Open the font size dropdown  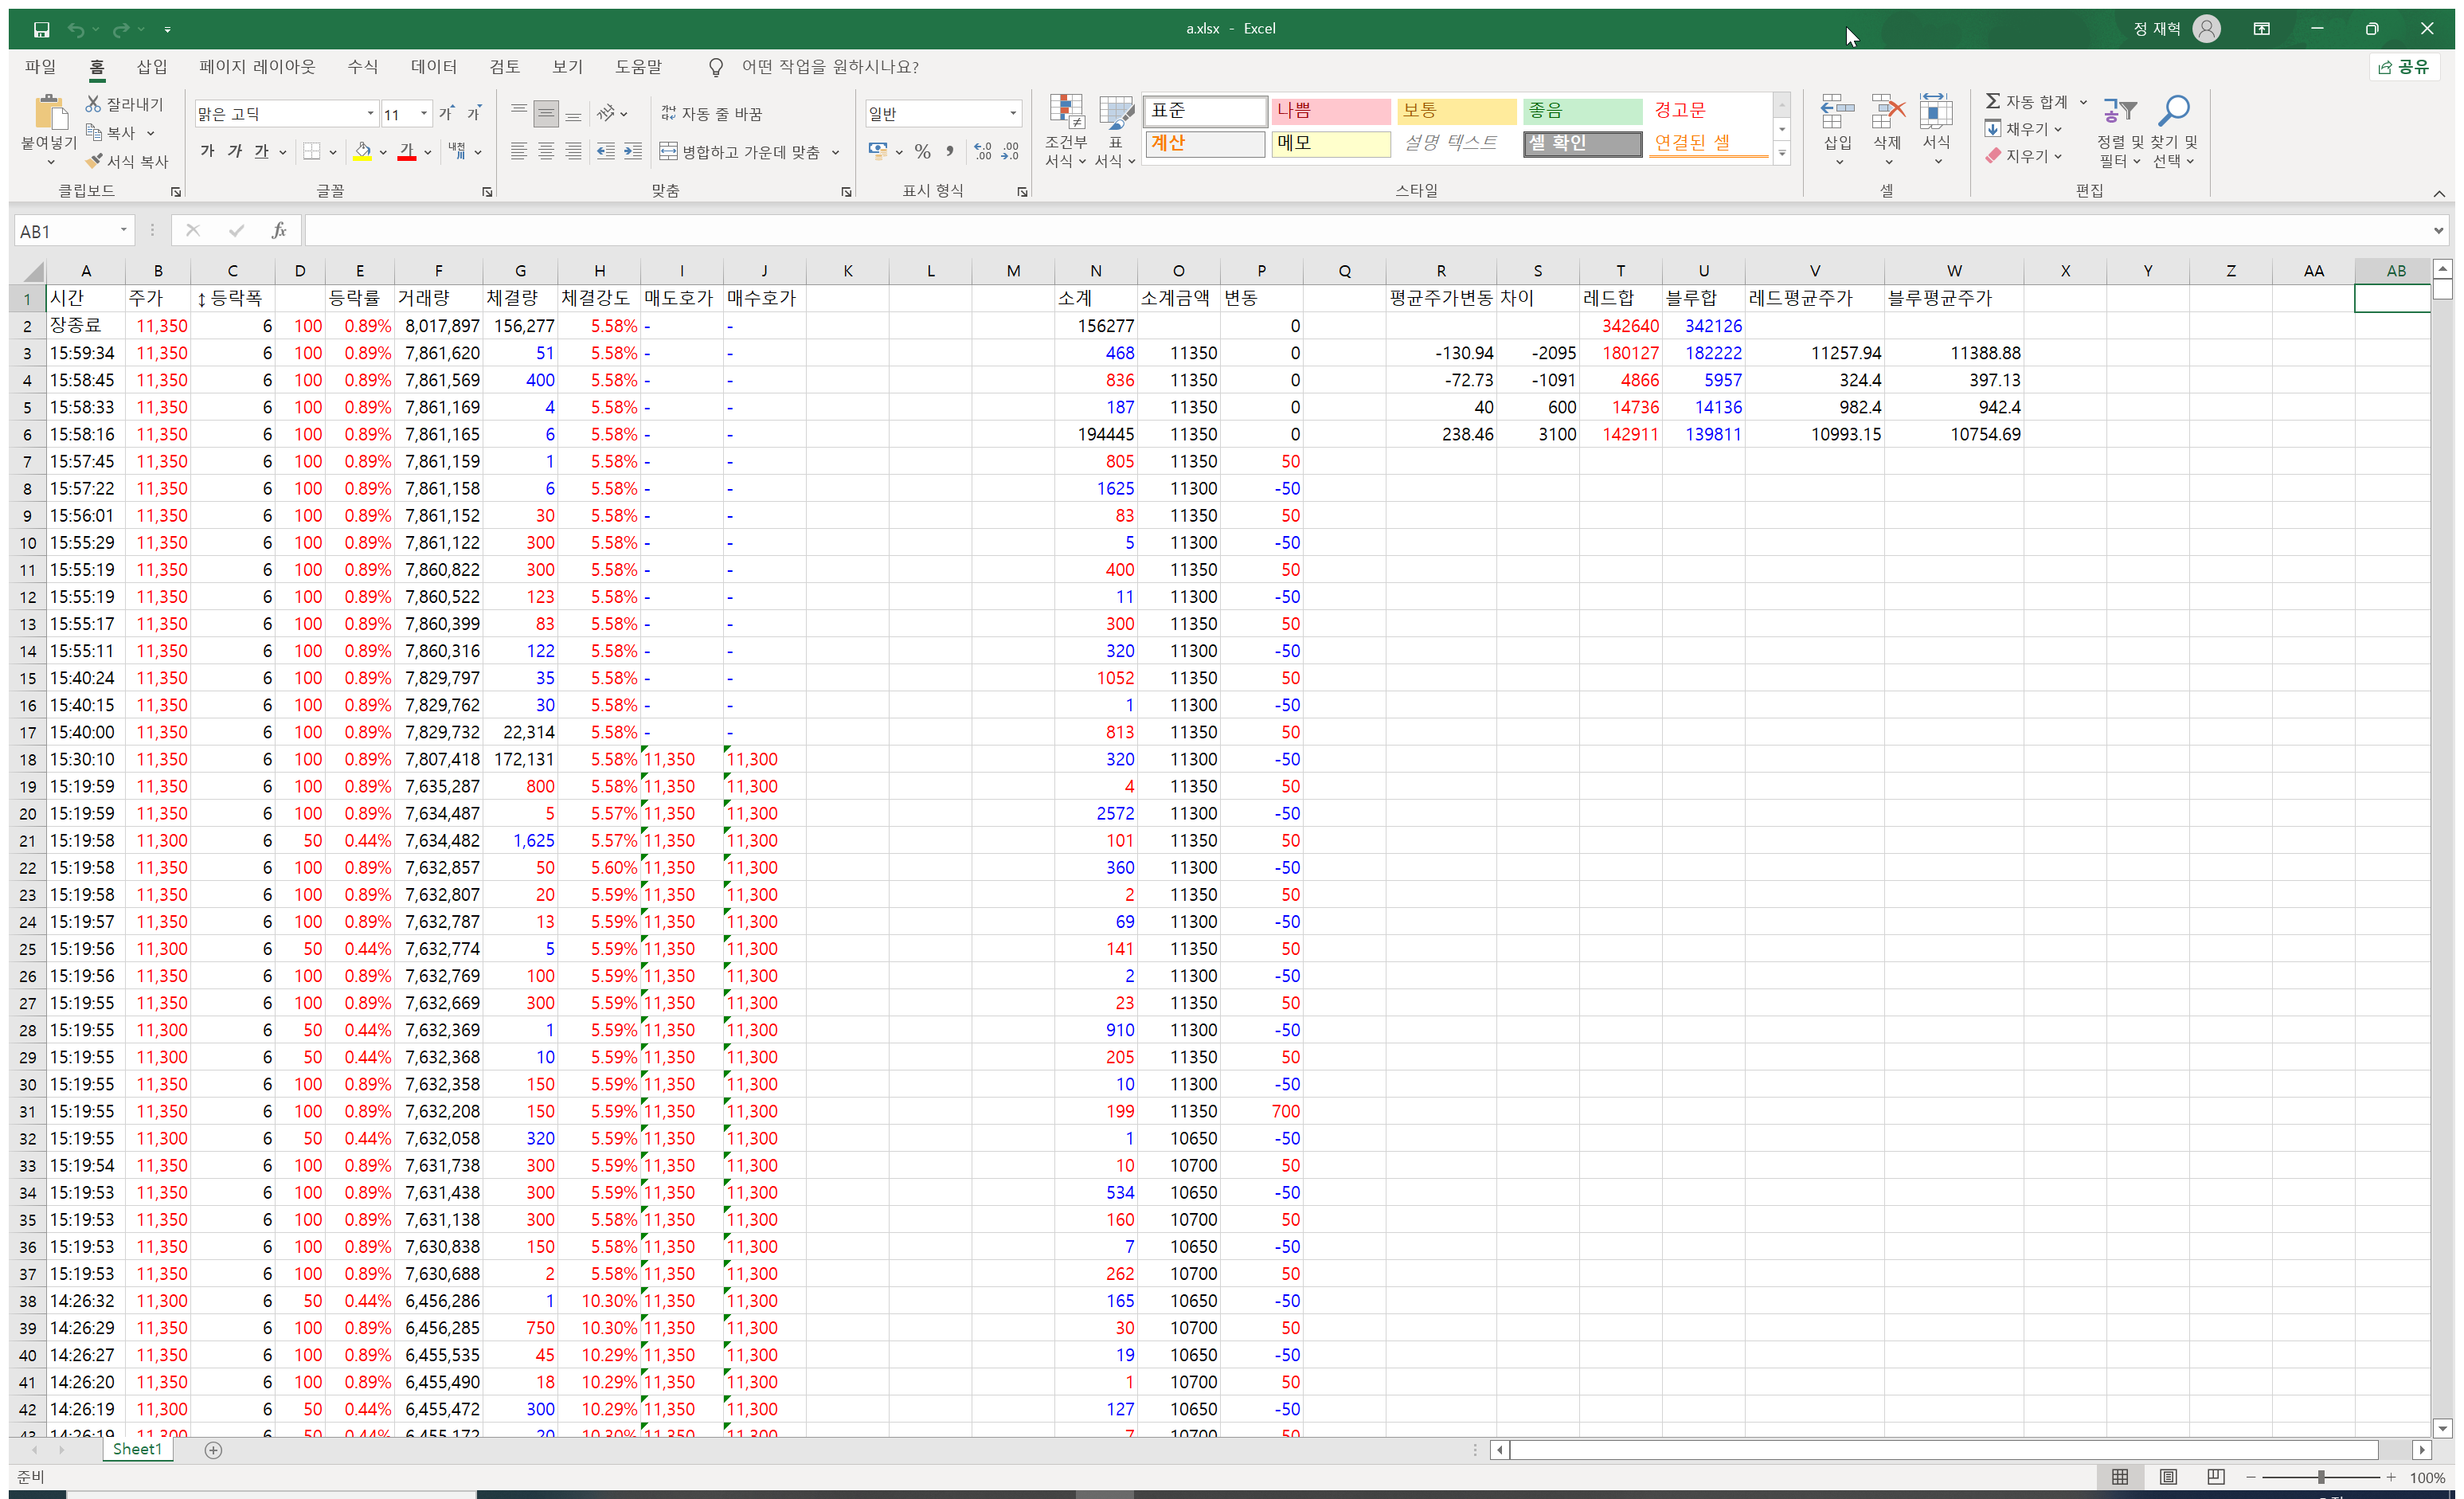pos(424,114)
